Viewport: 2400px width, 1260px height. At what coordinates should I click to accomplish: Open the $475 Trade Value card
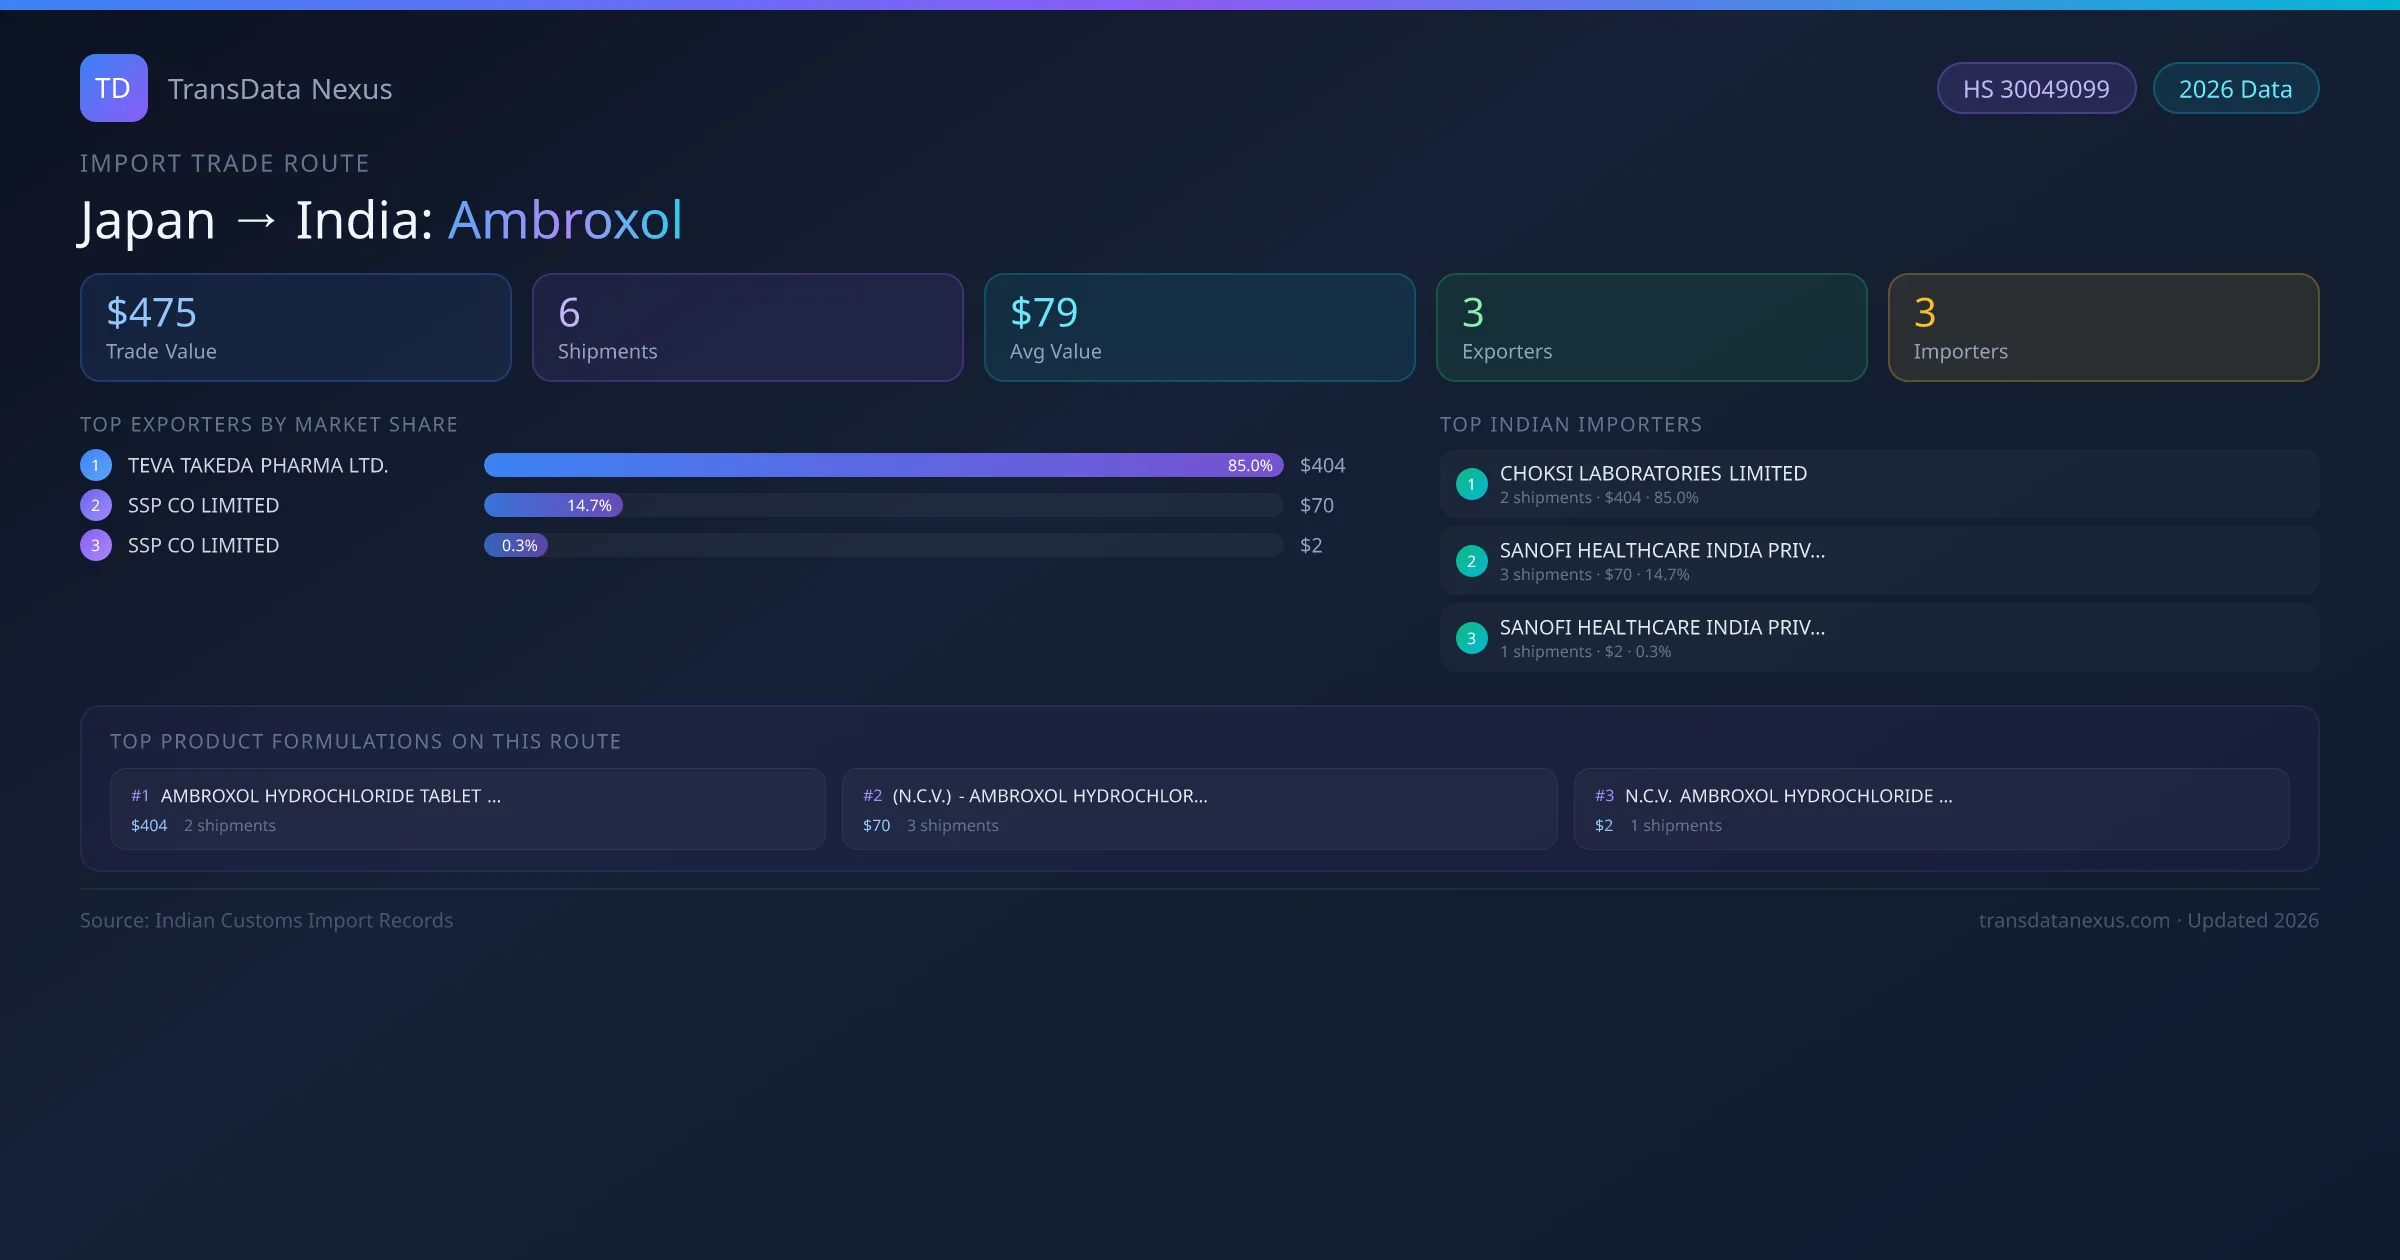[x=295, y=328]
